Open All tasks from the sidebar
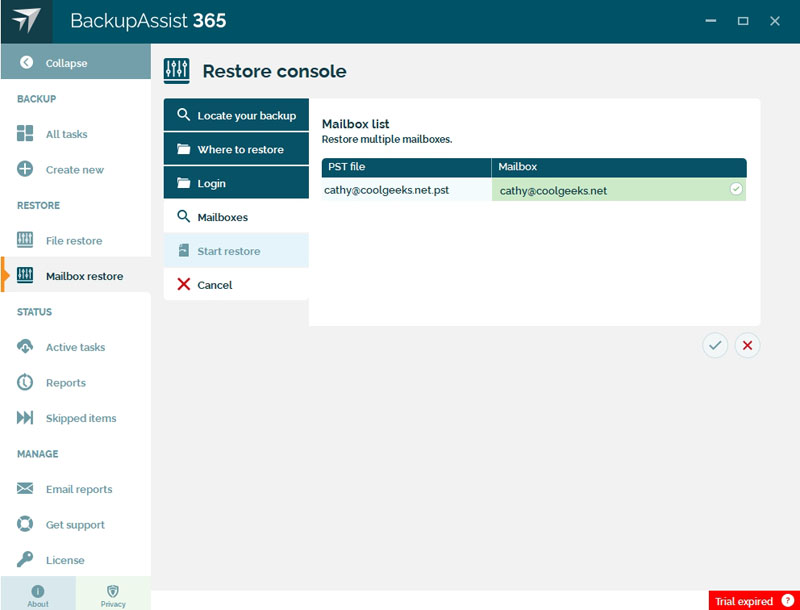Screen dimensions: 800x610 click(x=76, y=134)
